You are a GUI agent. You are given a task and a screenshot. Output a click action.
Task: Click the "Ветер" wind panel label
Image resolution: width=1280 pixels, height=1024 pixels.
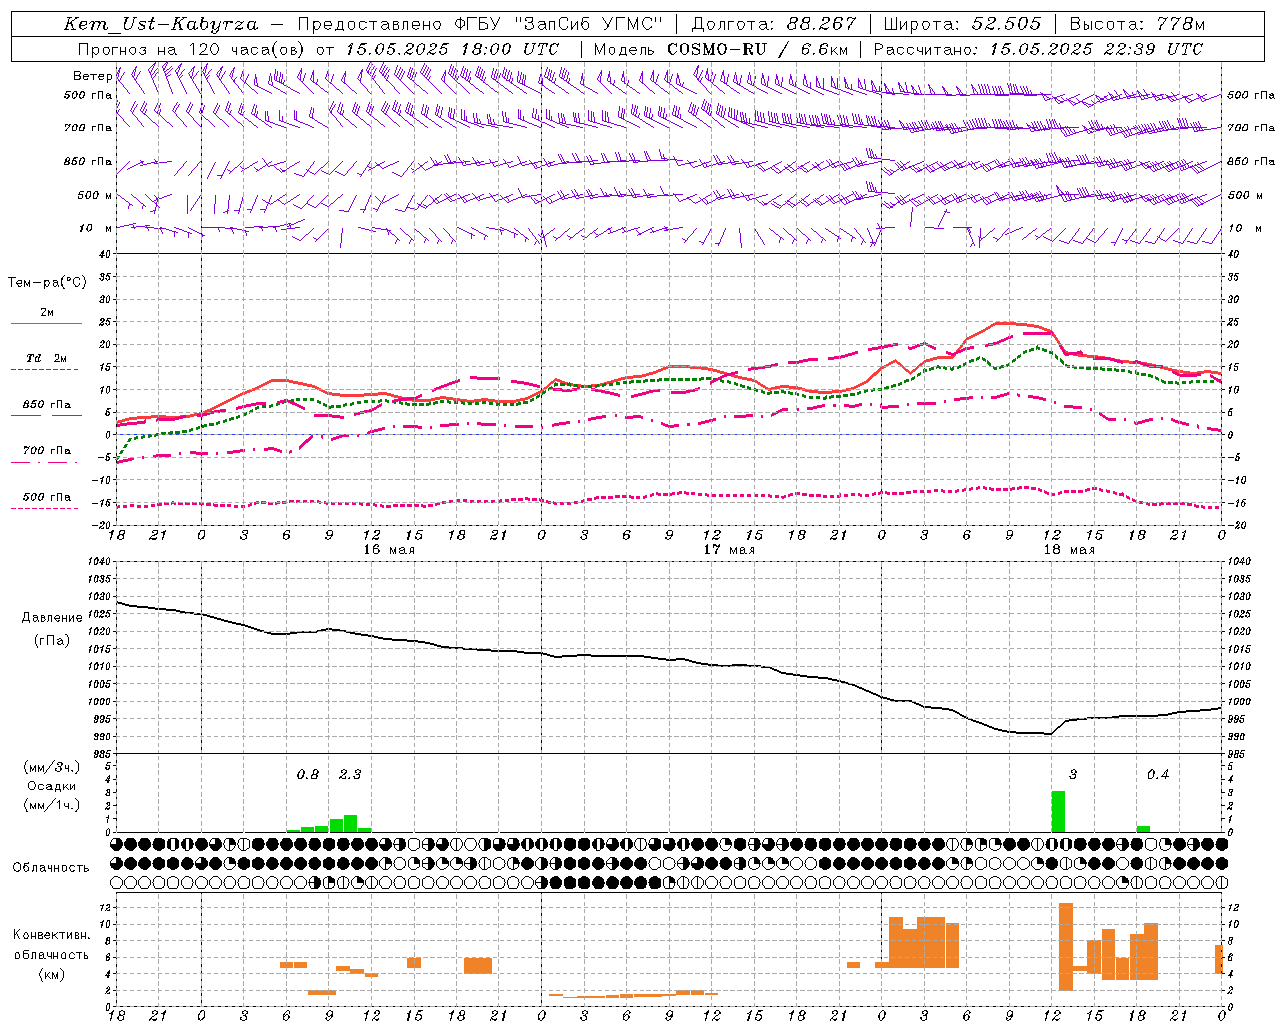click(x=92, y=76)
